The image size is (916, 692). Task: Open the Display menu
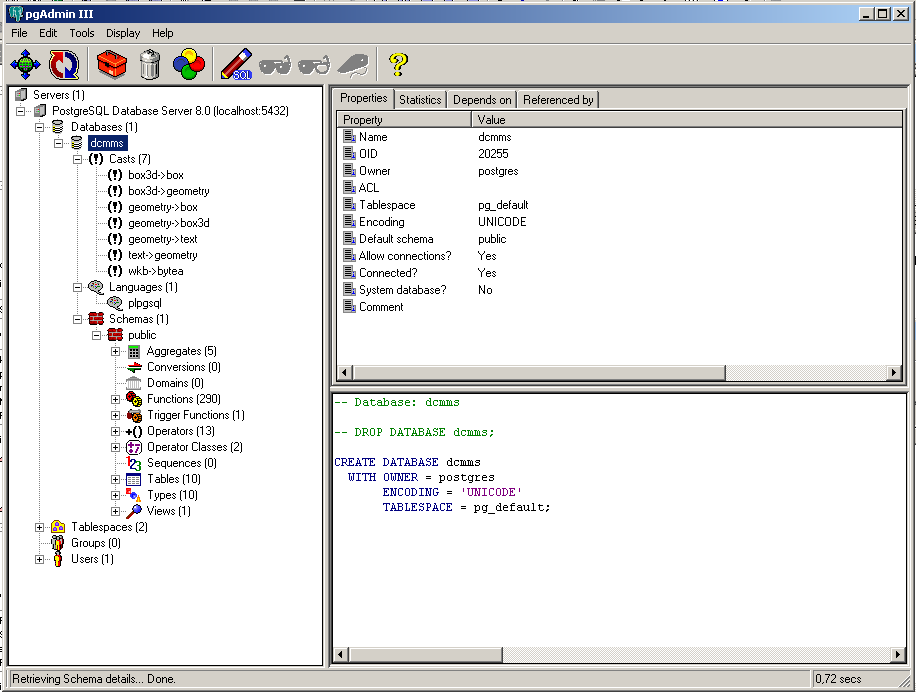coord(123,33)
